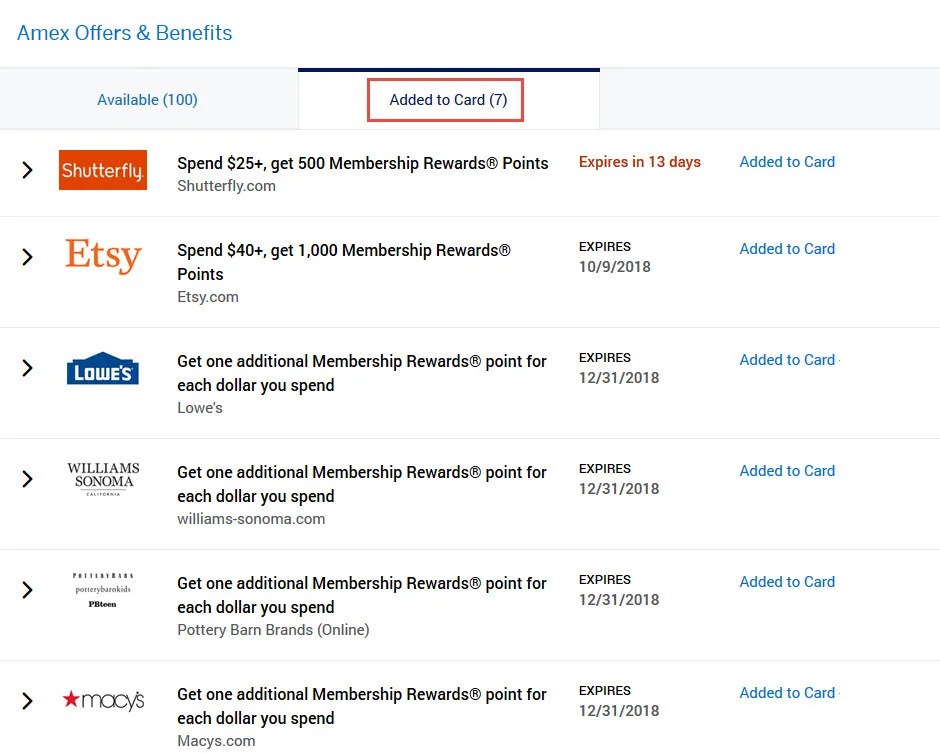This screenshot has width=940, height=754.
Task: Open the Amex Offers & Benefits heading link
Action: (124, 33)
